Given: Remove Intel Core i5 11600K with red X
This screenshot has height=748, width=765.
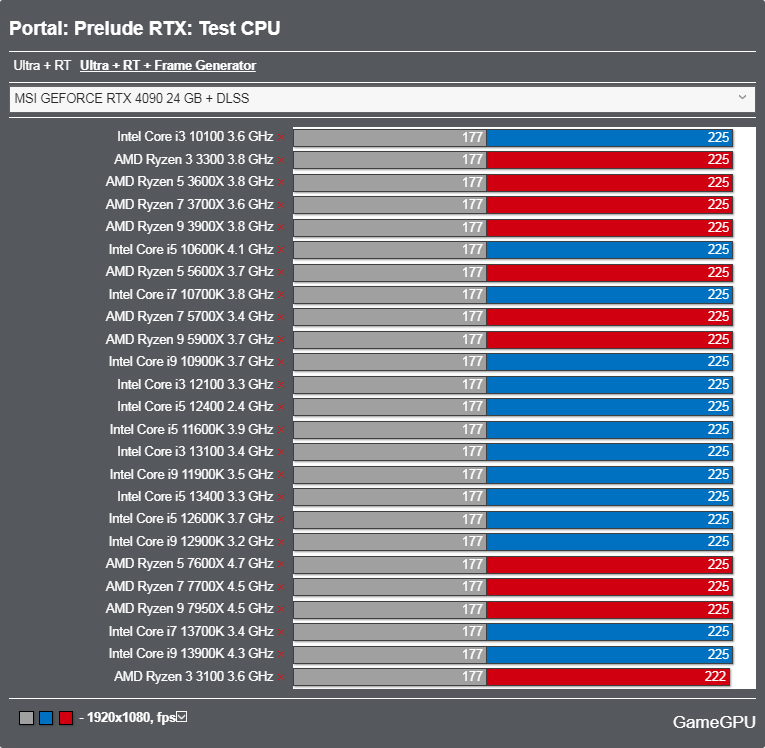Looking at the screenshot, I should coord(281,430).
